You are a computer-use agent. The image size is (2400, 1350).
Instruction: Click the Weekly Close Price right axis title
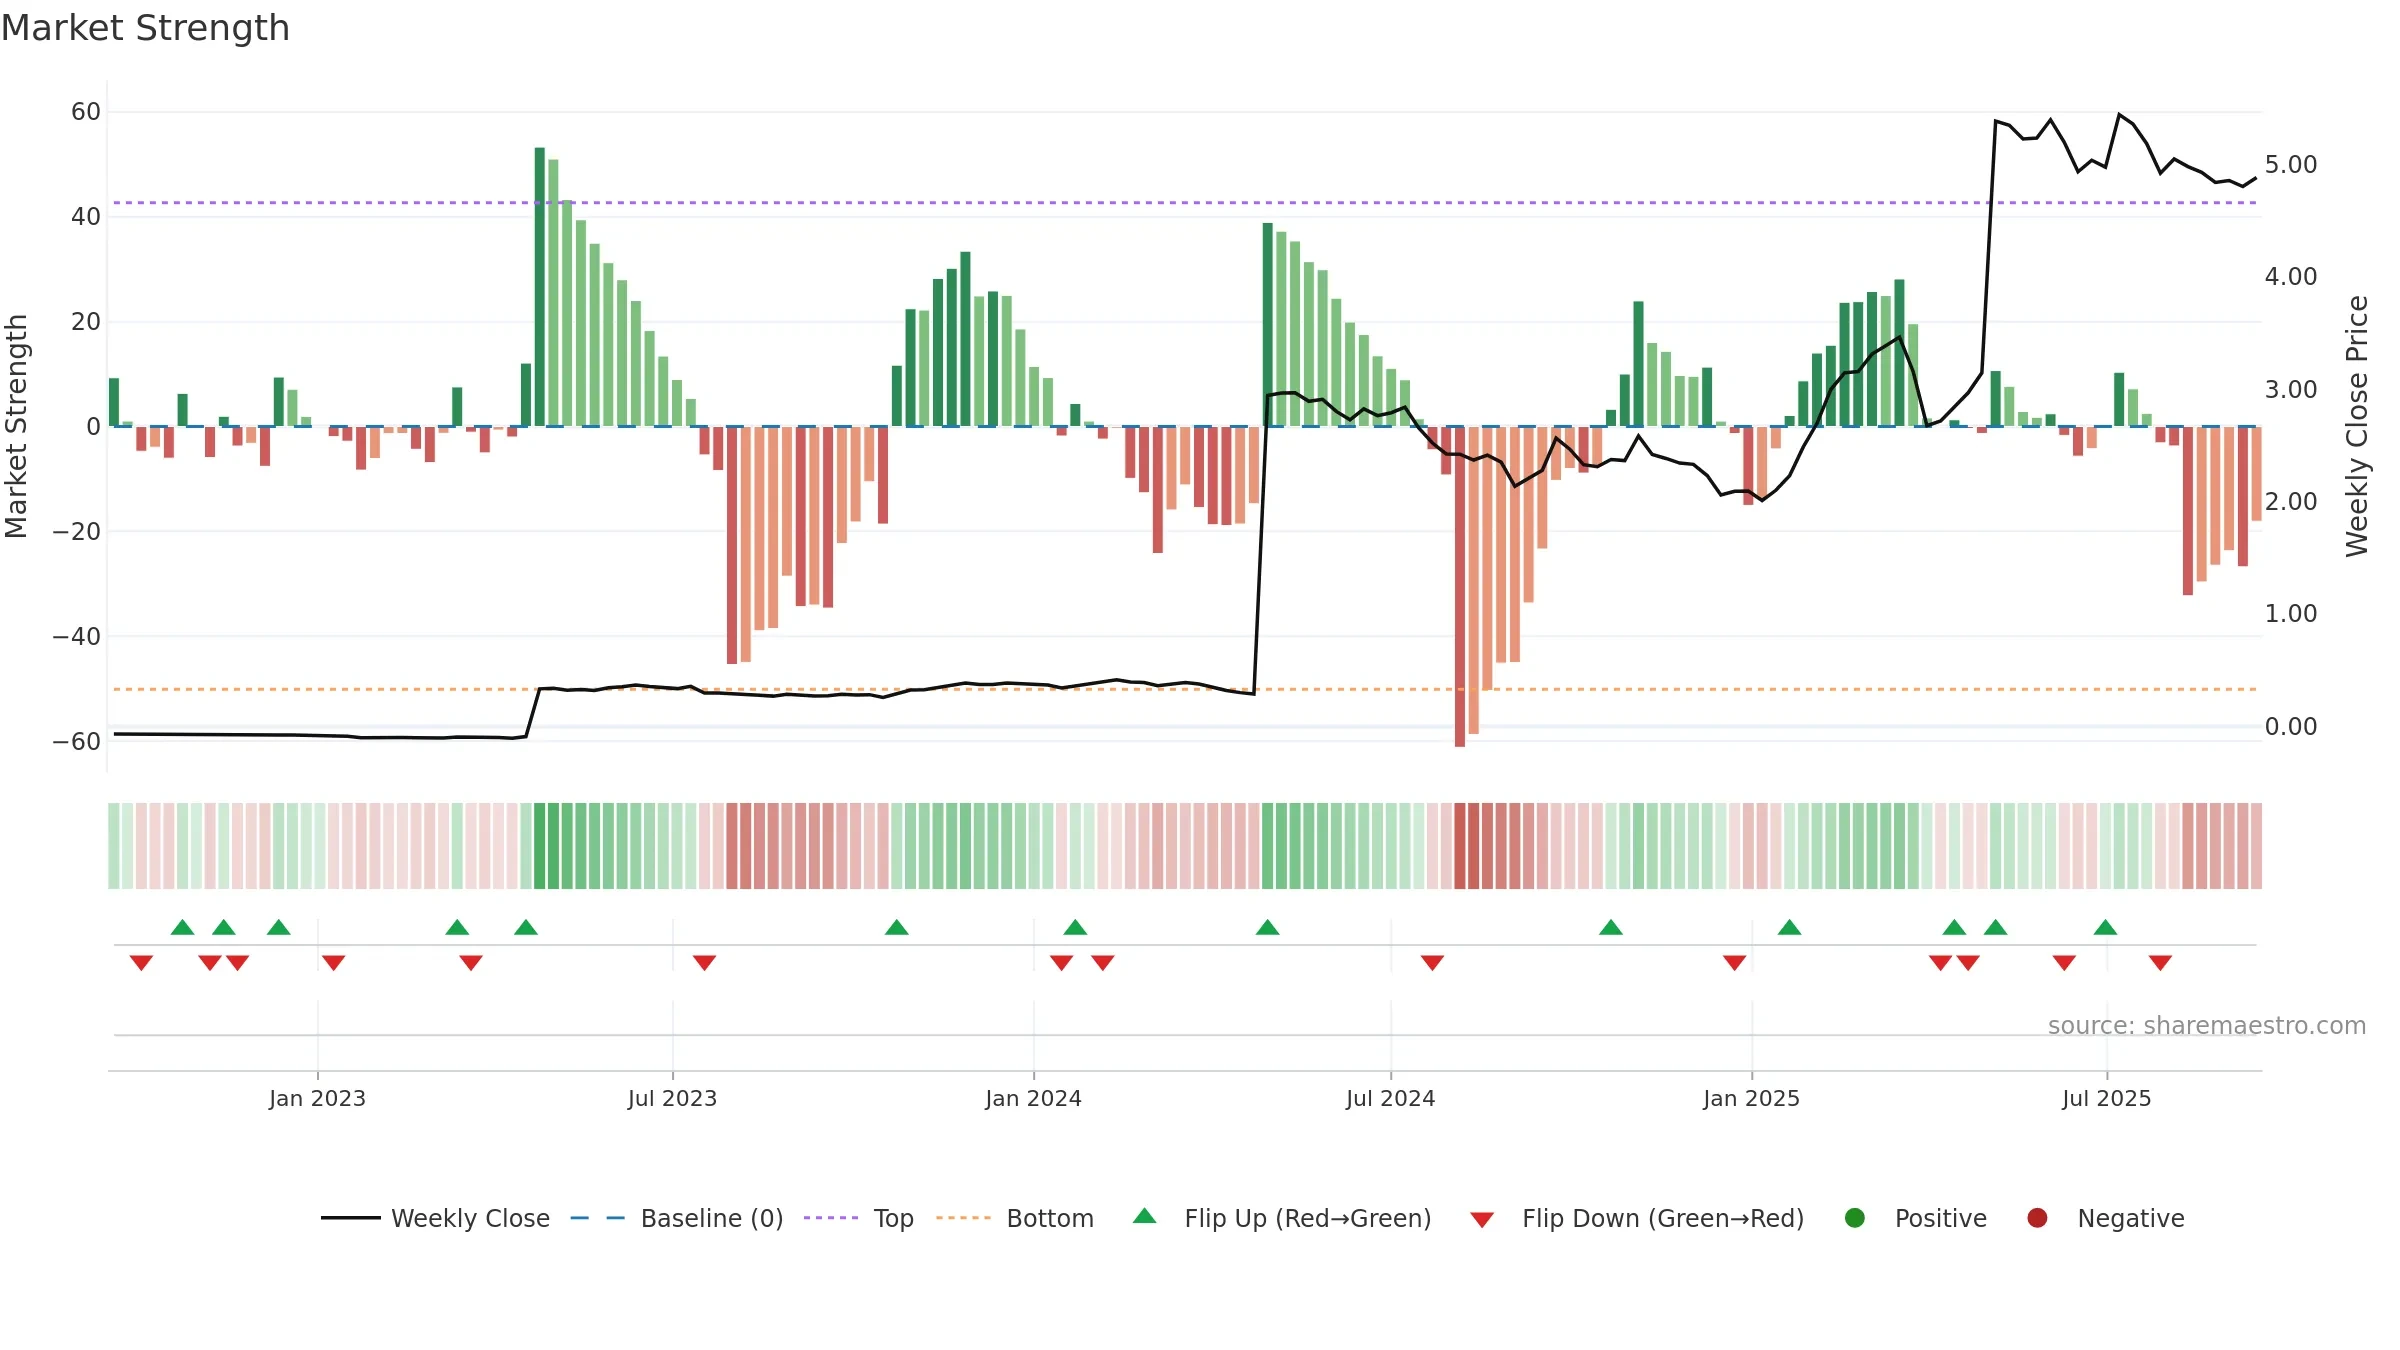(2357, 426)
